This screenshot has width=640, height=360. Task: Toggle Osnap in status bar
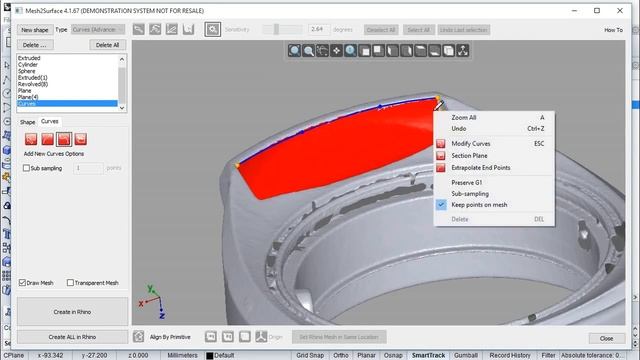click(x=393, y=356)
